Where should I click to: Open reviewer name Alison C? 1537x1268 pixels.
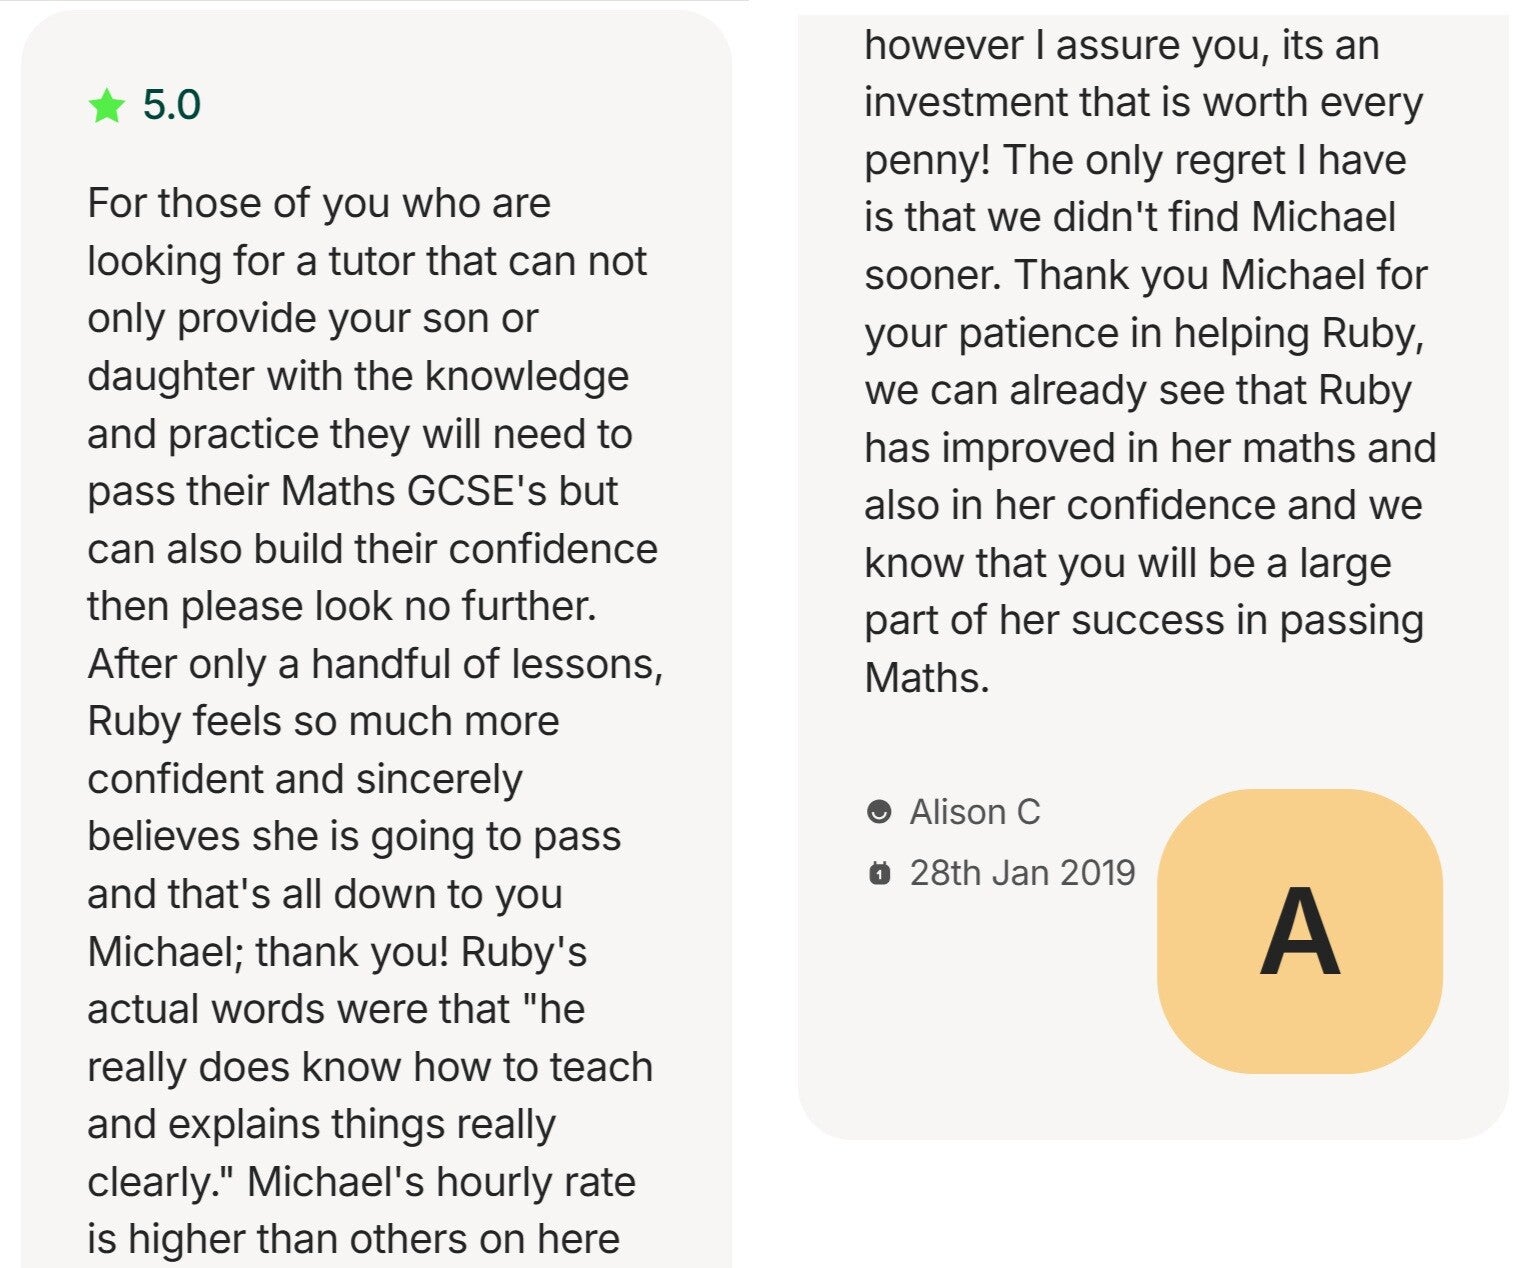(974, 812)
